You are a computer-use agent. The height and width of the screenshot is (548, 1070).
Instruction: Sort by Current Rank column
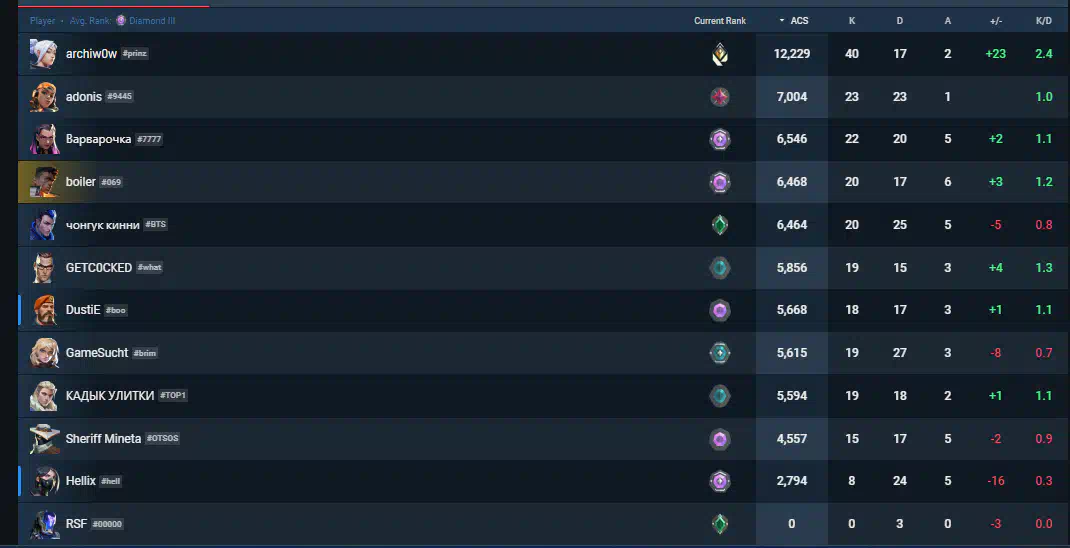click(x=720, y=20)
